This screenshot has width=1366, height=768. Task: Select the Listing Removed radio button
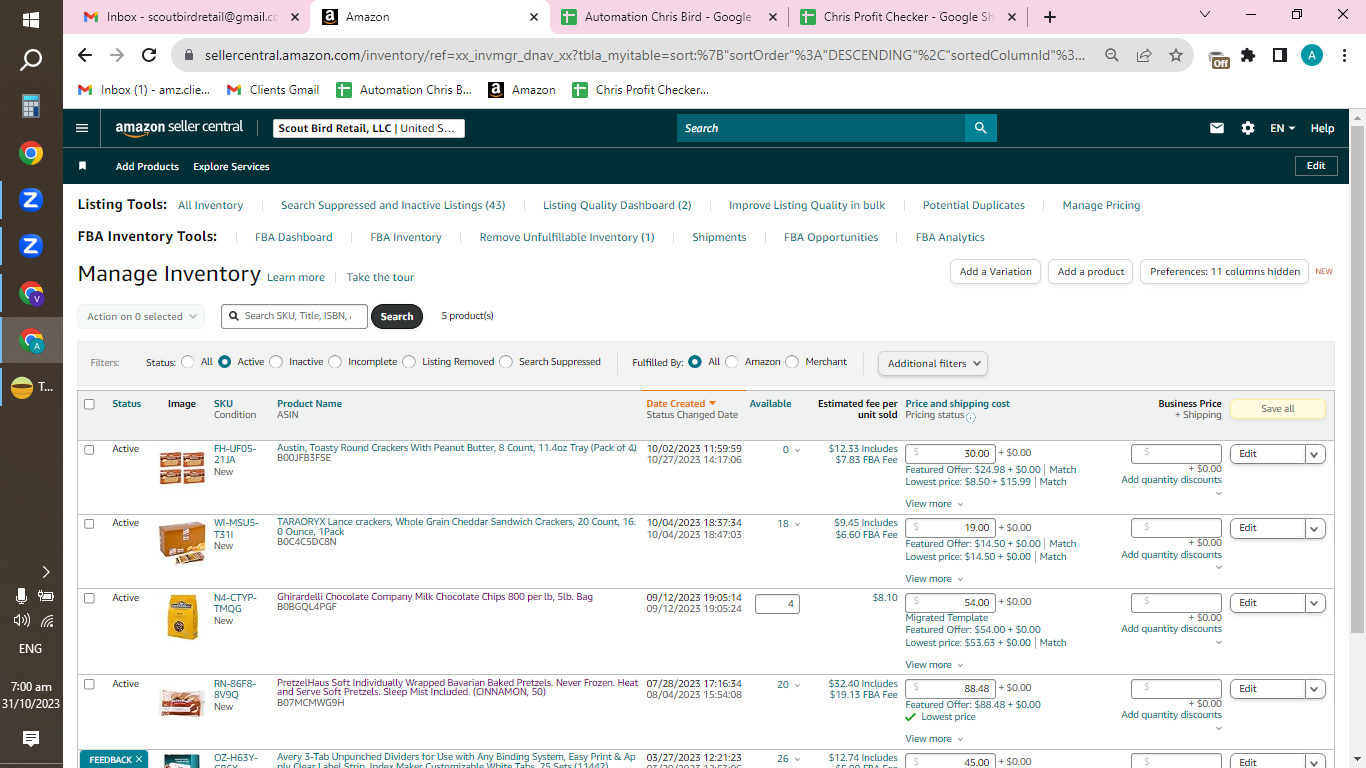click(409, 362)
